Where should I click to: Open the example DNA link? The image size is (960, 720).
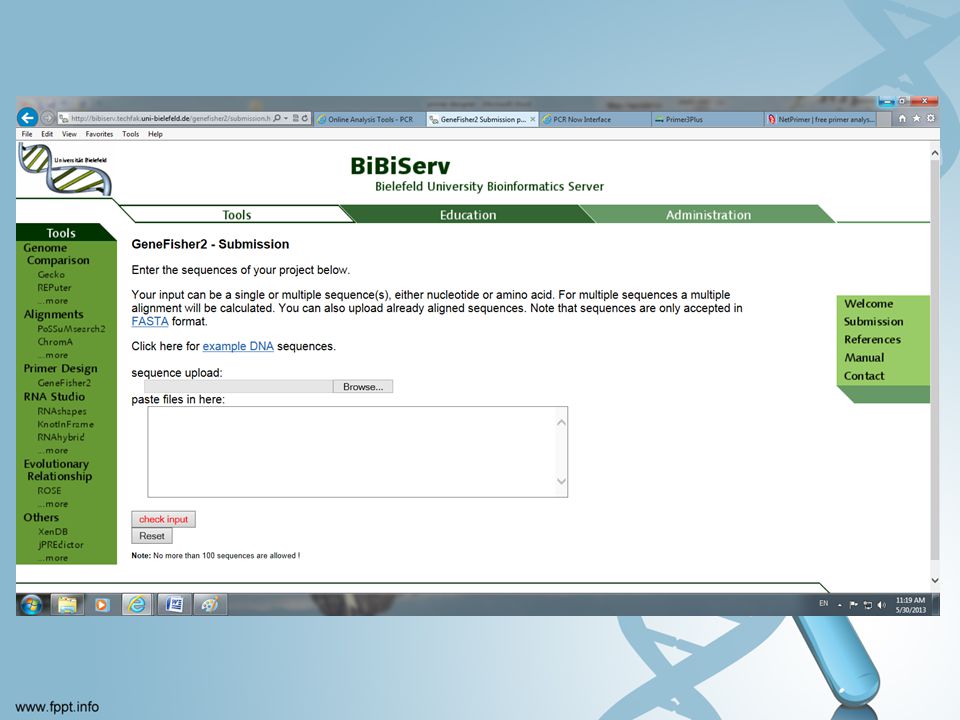tap(238, 346)
